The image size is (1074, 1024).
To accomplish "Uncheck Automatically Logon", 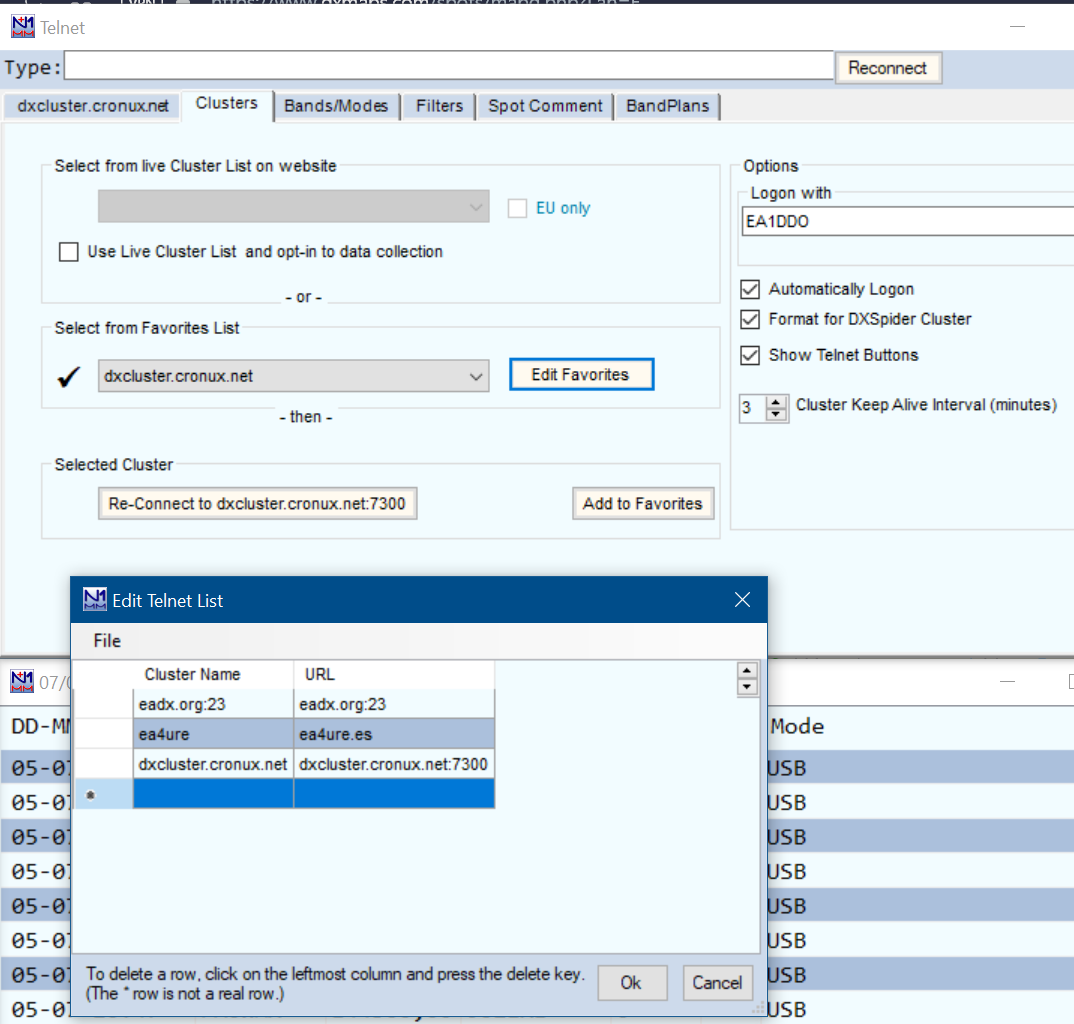I will pyautogui.click(x=750, y=290).
